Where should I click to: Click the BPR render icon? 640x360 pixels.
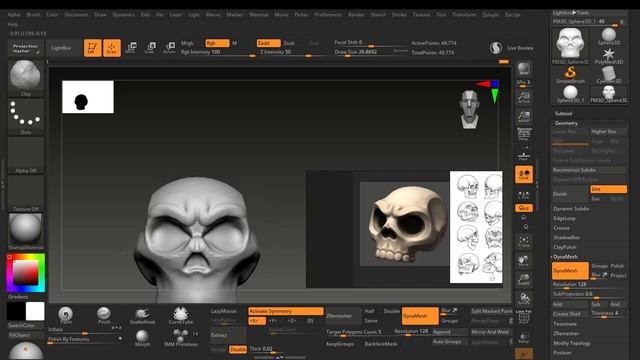[524, 69]
